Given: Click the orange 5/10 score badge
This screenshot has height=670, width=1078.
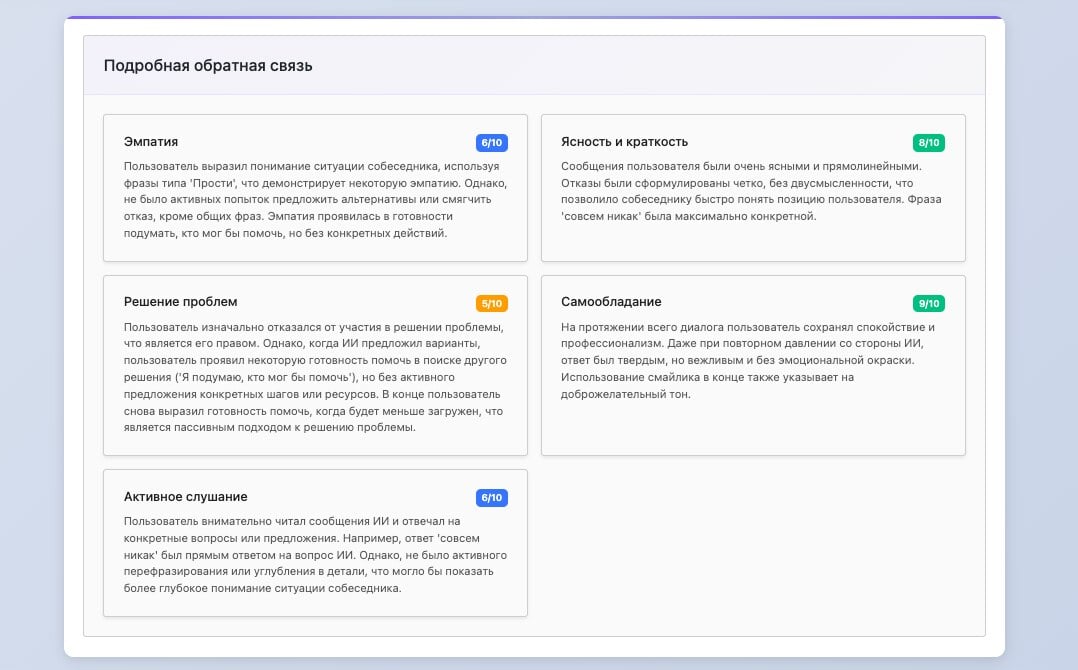Looking at the screenshot, I should (x=492, y=303).
